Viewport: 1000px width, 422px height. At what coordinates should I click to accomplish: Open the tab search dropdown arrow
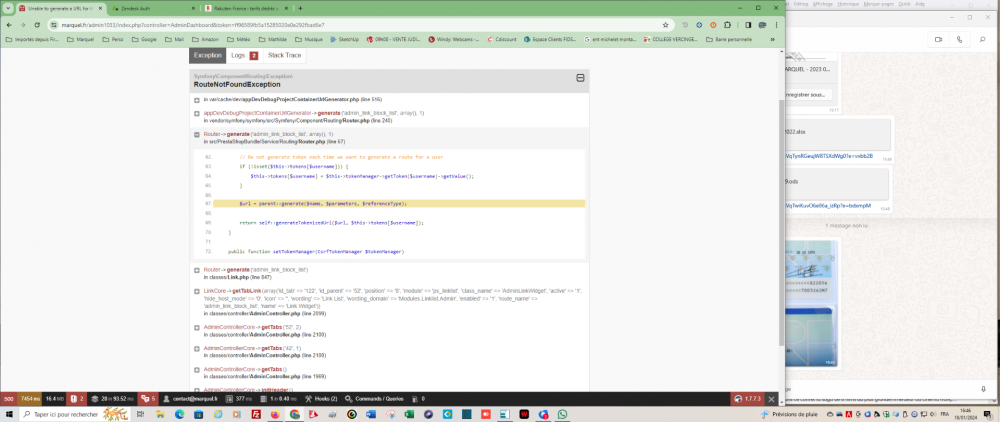pyautogui.click(x=8, y=8)
